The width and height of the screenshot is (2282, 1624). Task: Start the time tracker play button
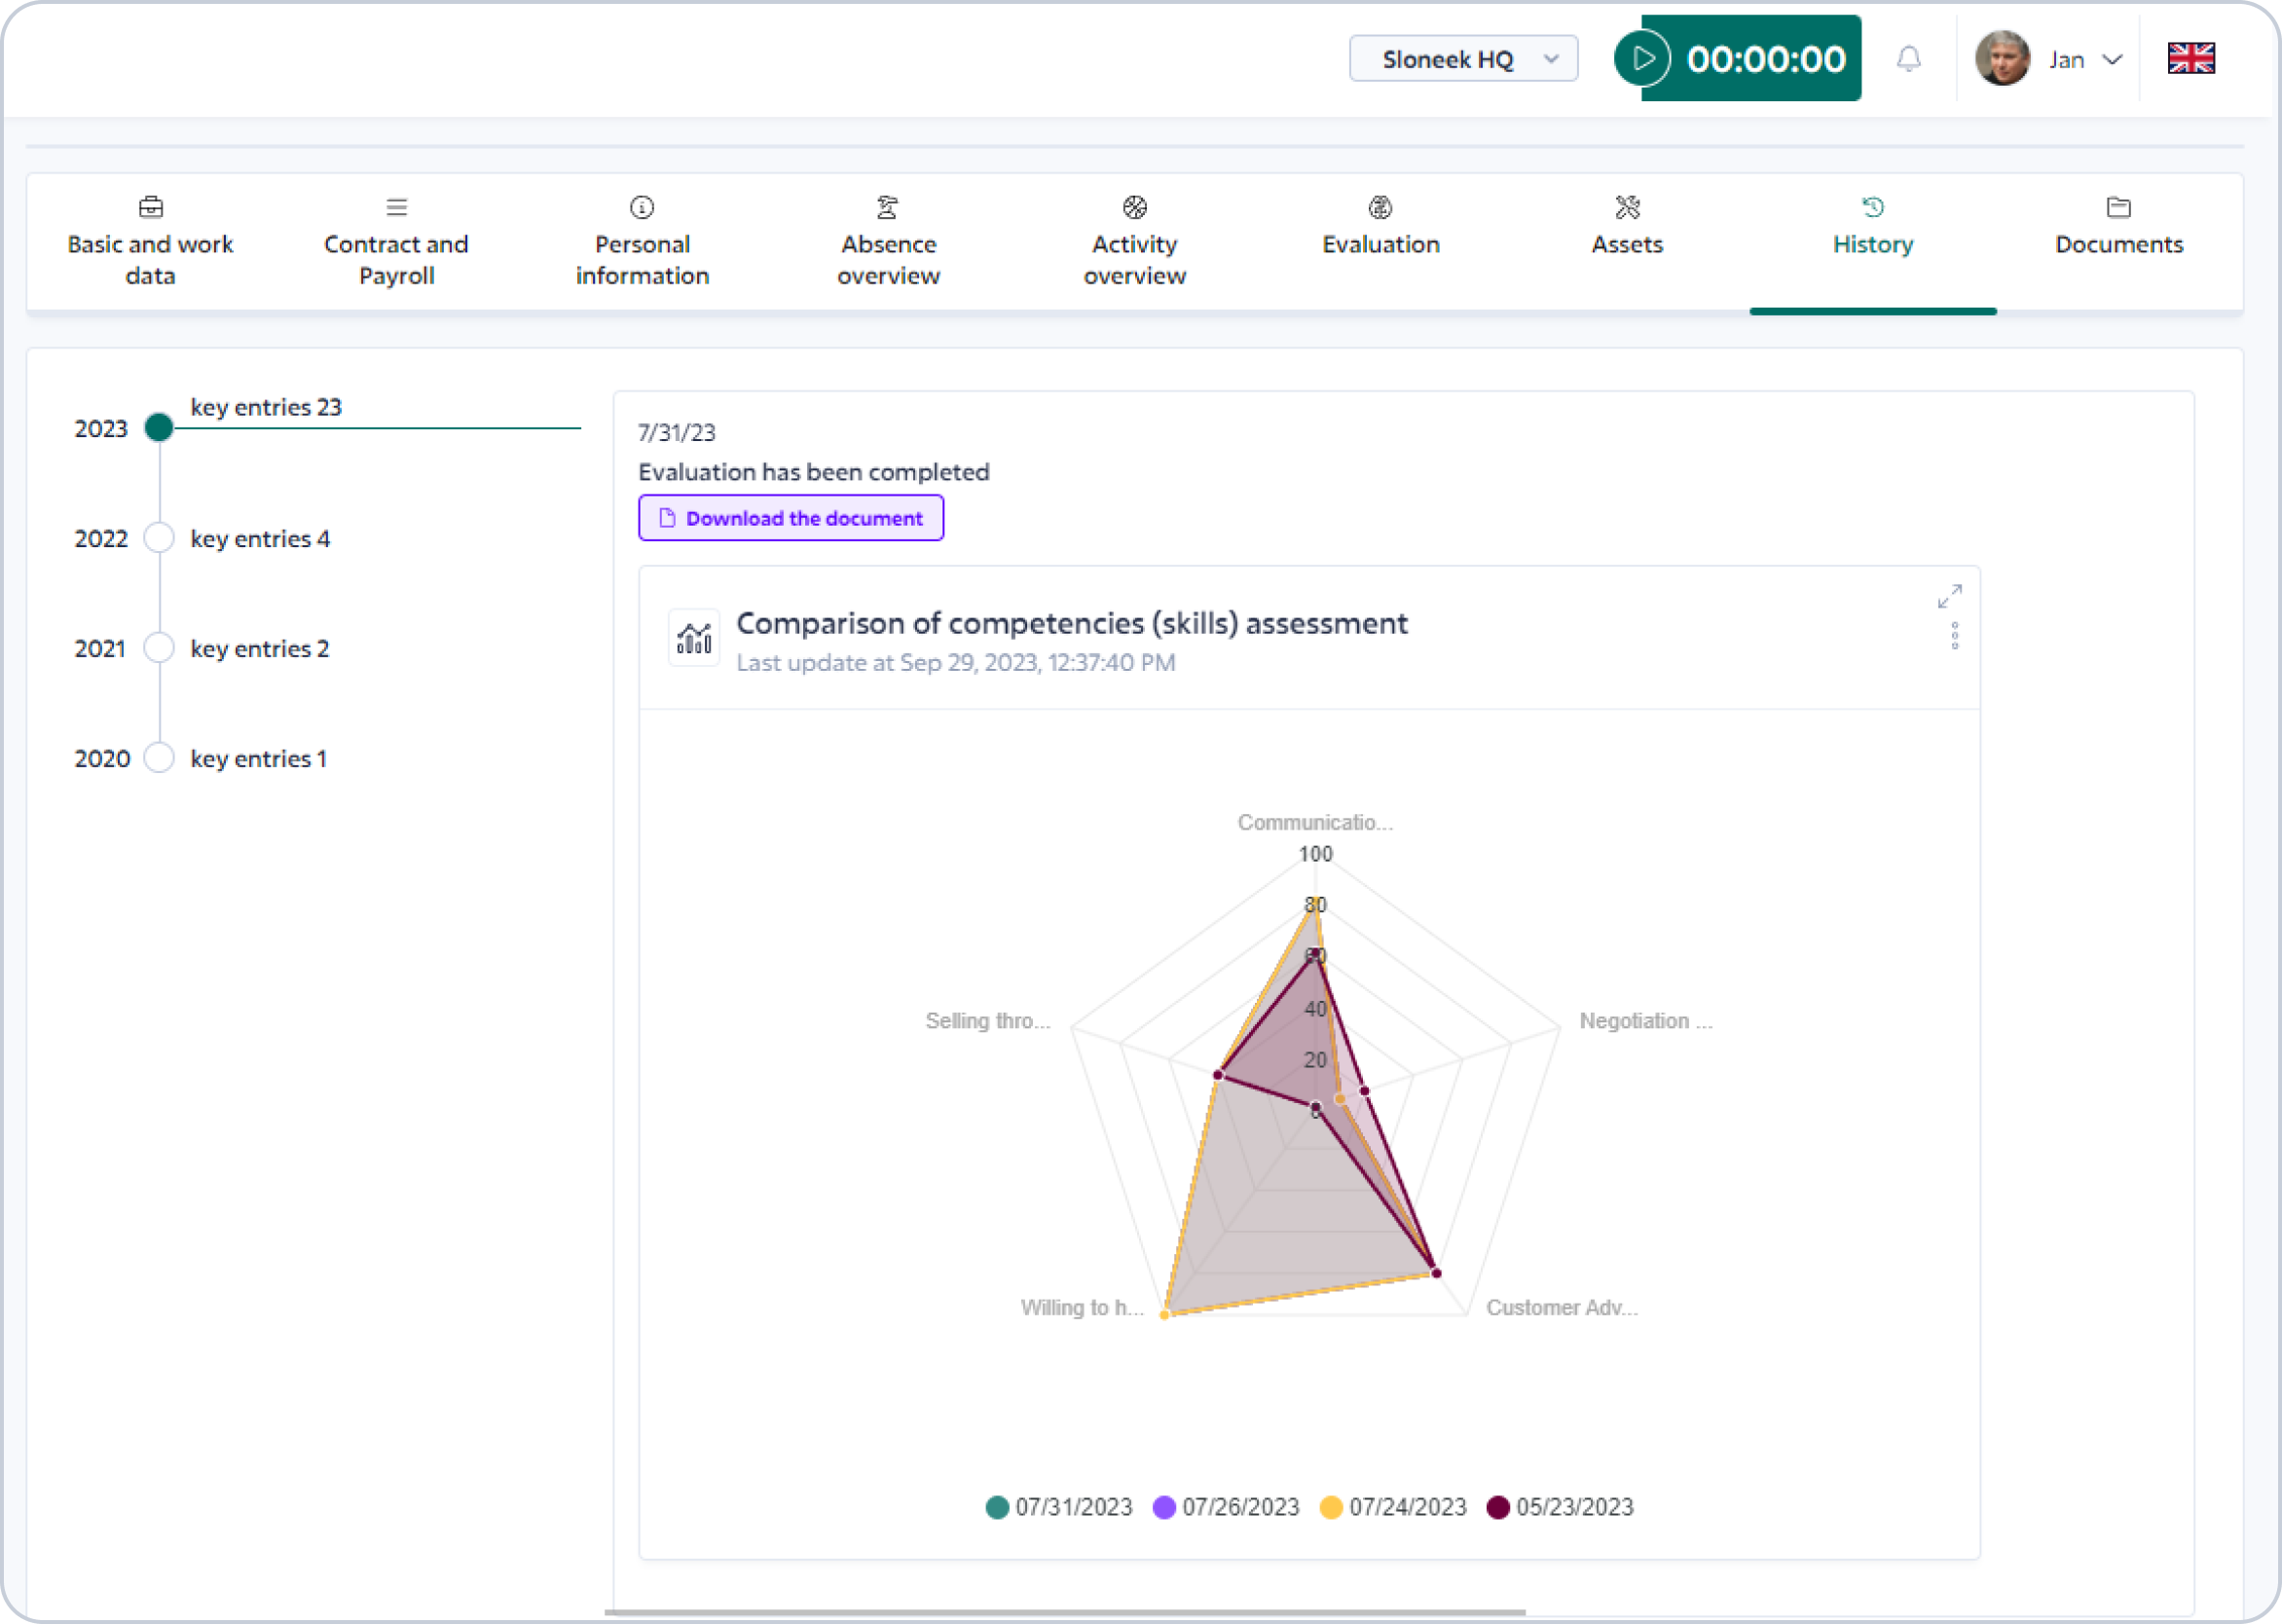pyautogui.click(x=1642, y=59)
